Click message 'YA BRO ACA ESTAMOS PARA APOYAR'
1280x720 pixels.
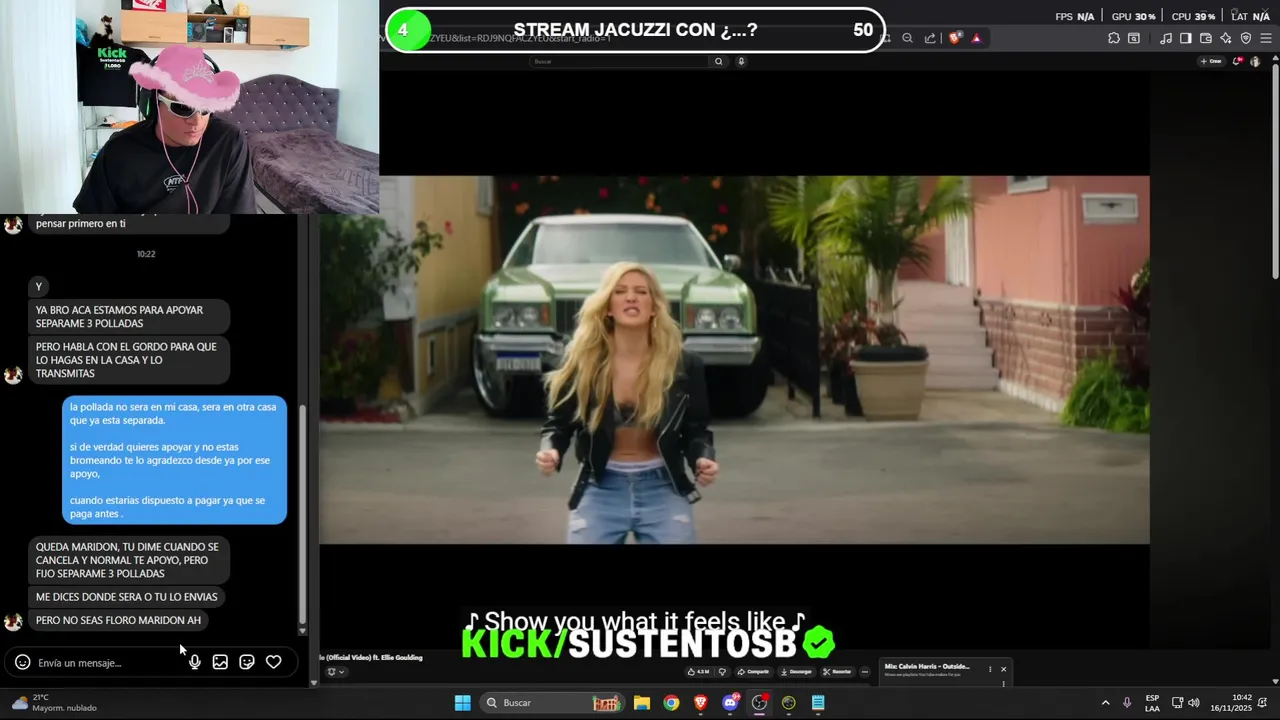(129, 316)
